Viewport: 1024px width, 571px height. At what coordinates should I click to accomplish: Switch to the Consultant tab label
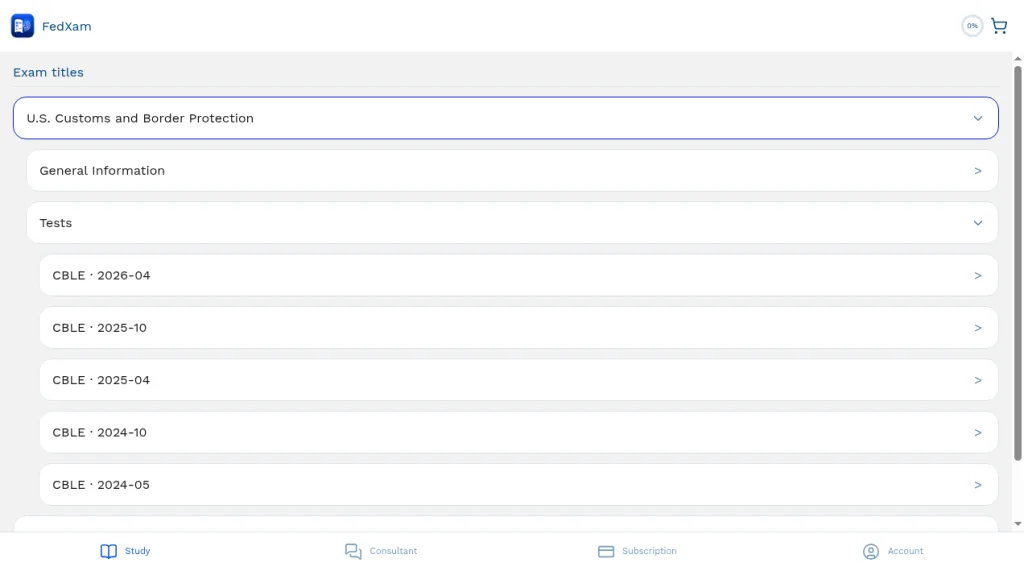point(393,551)
